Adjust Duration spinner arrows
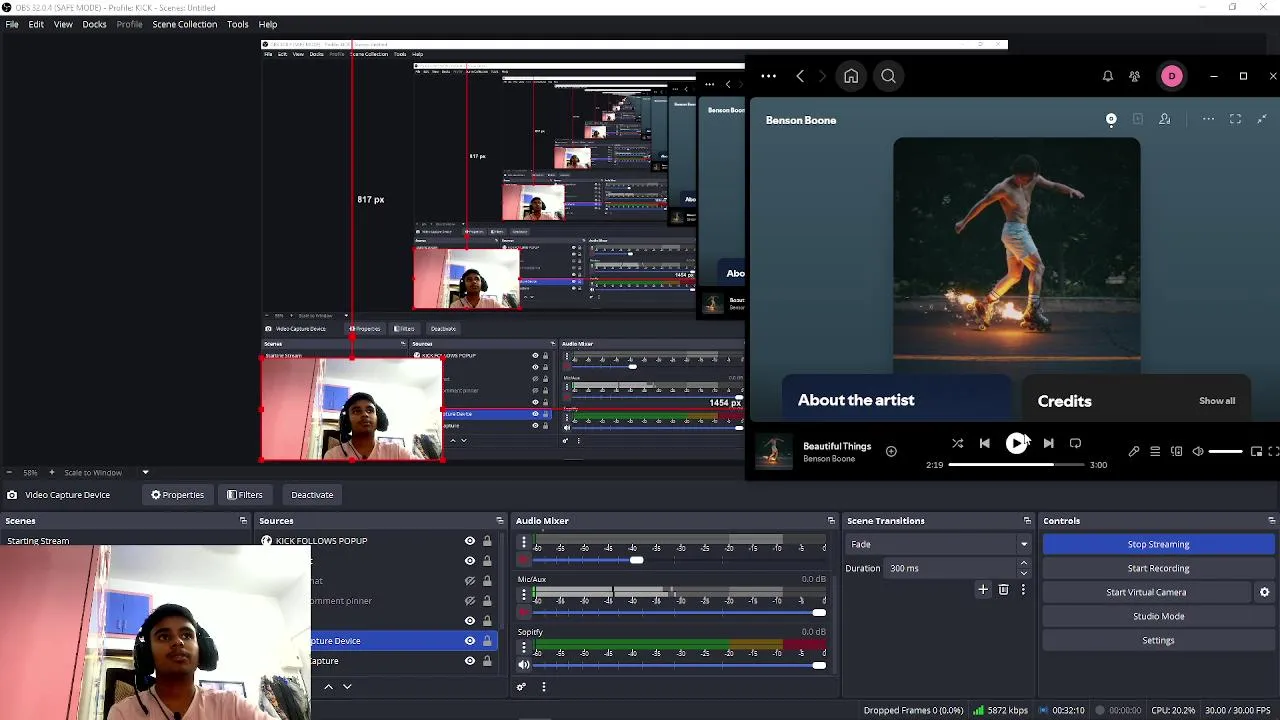This screenshot has width=1280, height=720. (1023, 568)
